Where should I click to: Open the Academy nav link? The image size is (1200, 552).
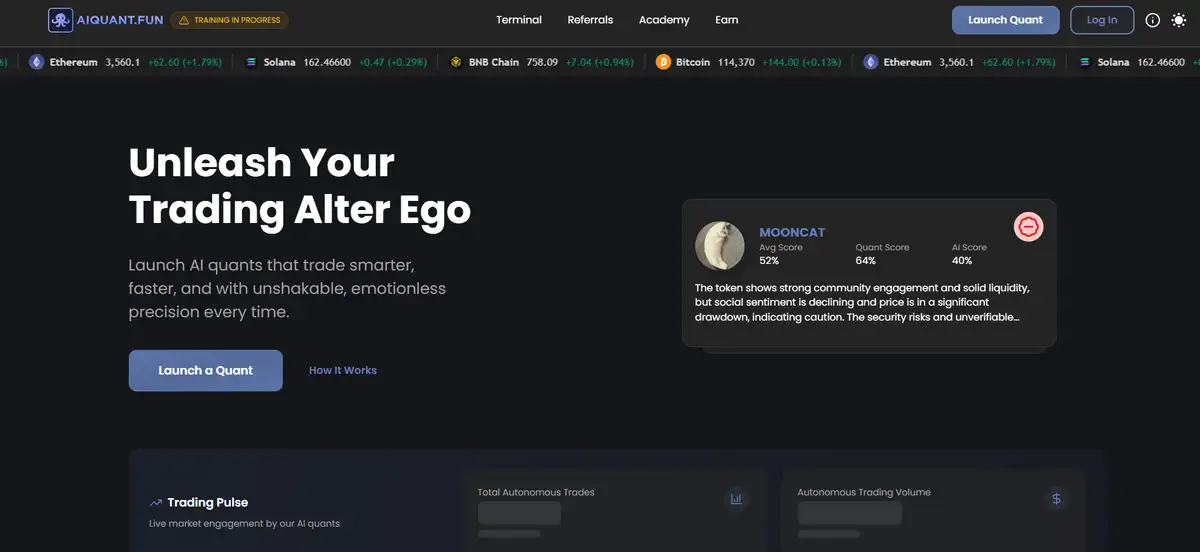point(664,20)
